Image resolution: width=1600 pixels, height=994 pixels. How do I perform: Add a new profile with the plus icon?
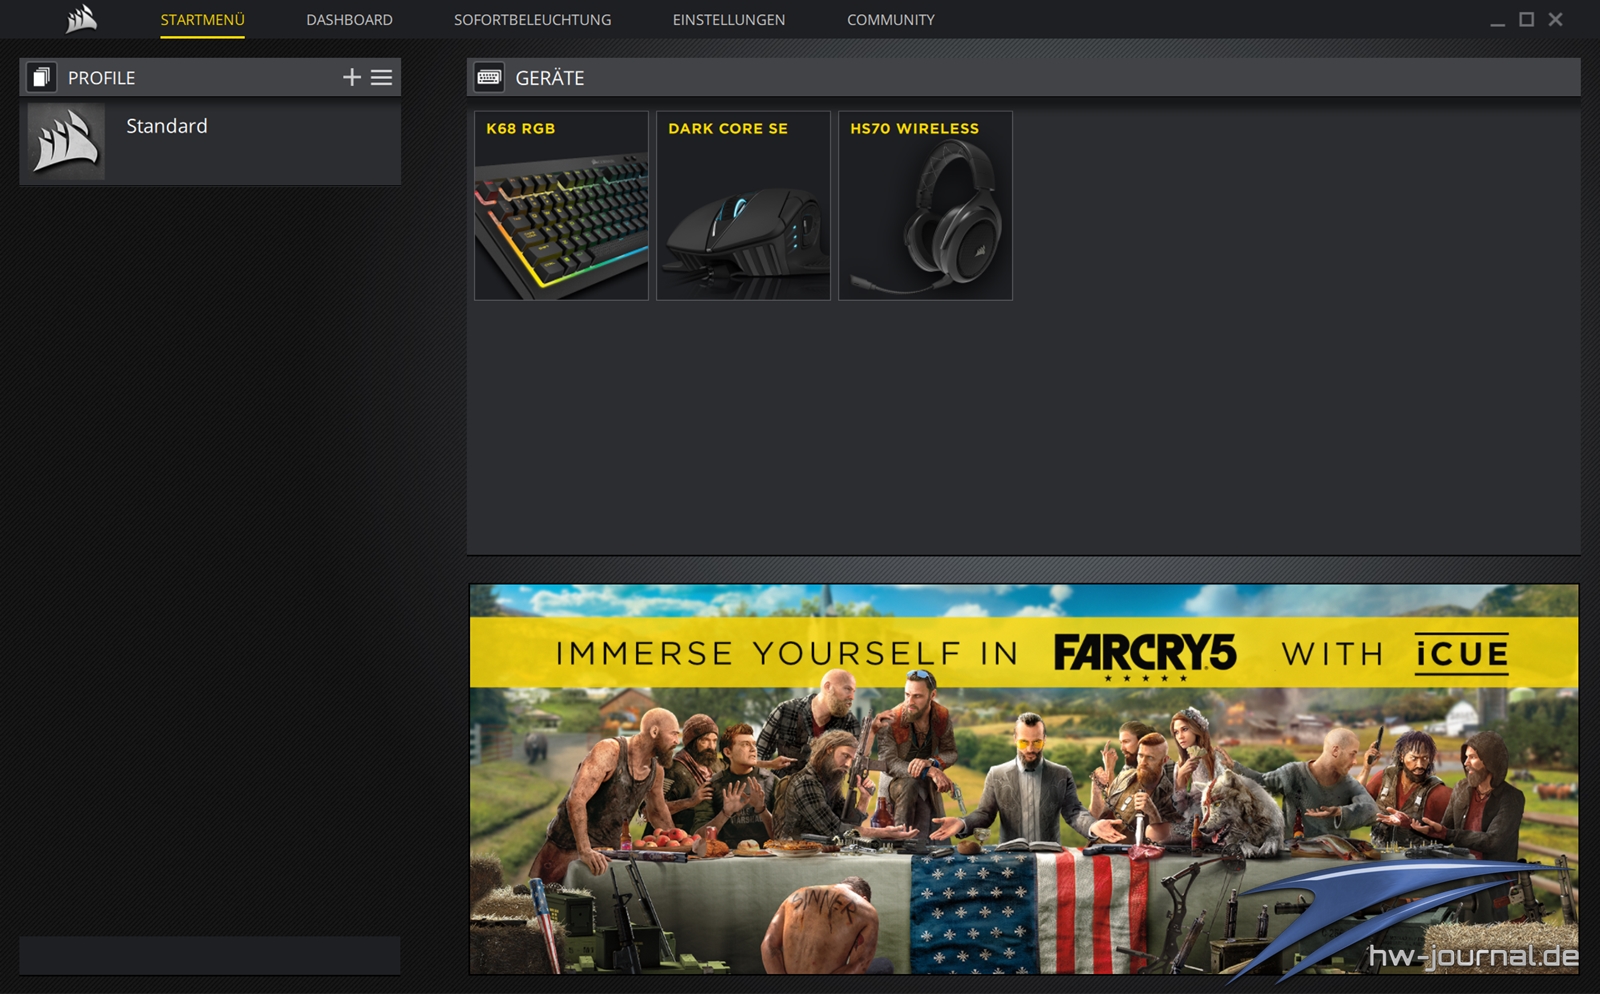(x=352, y=77)
